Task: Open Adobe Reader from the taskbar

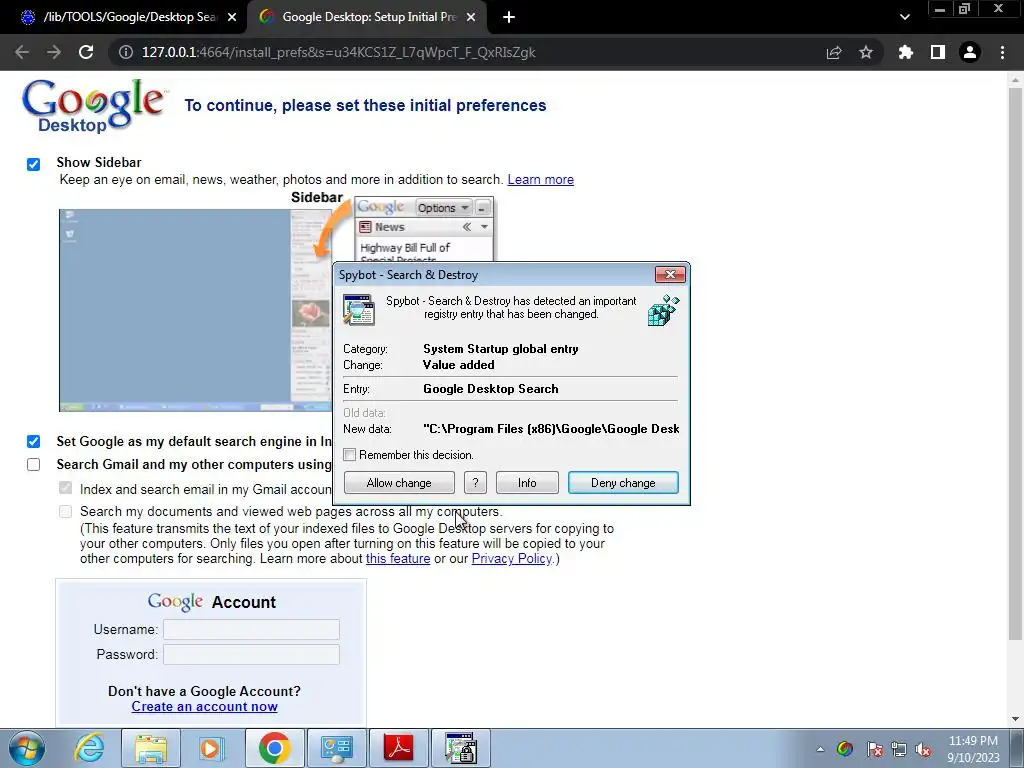Action: pyautogui.click(x=399, y=748)
